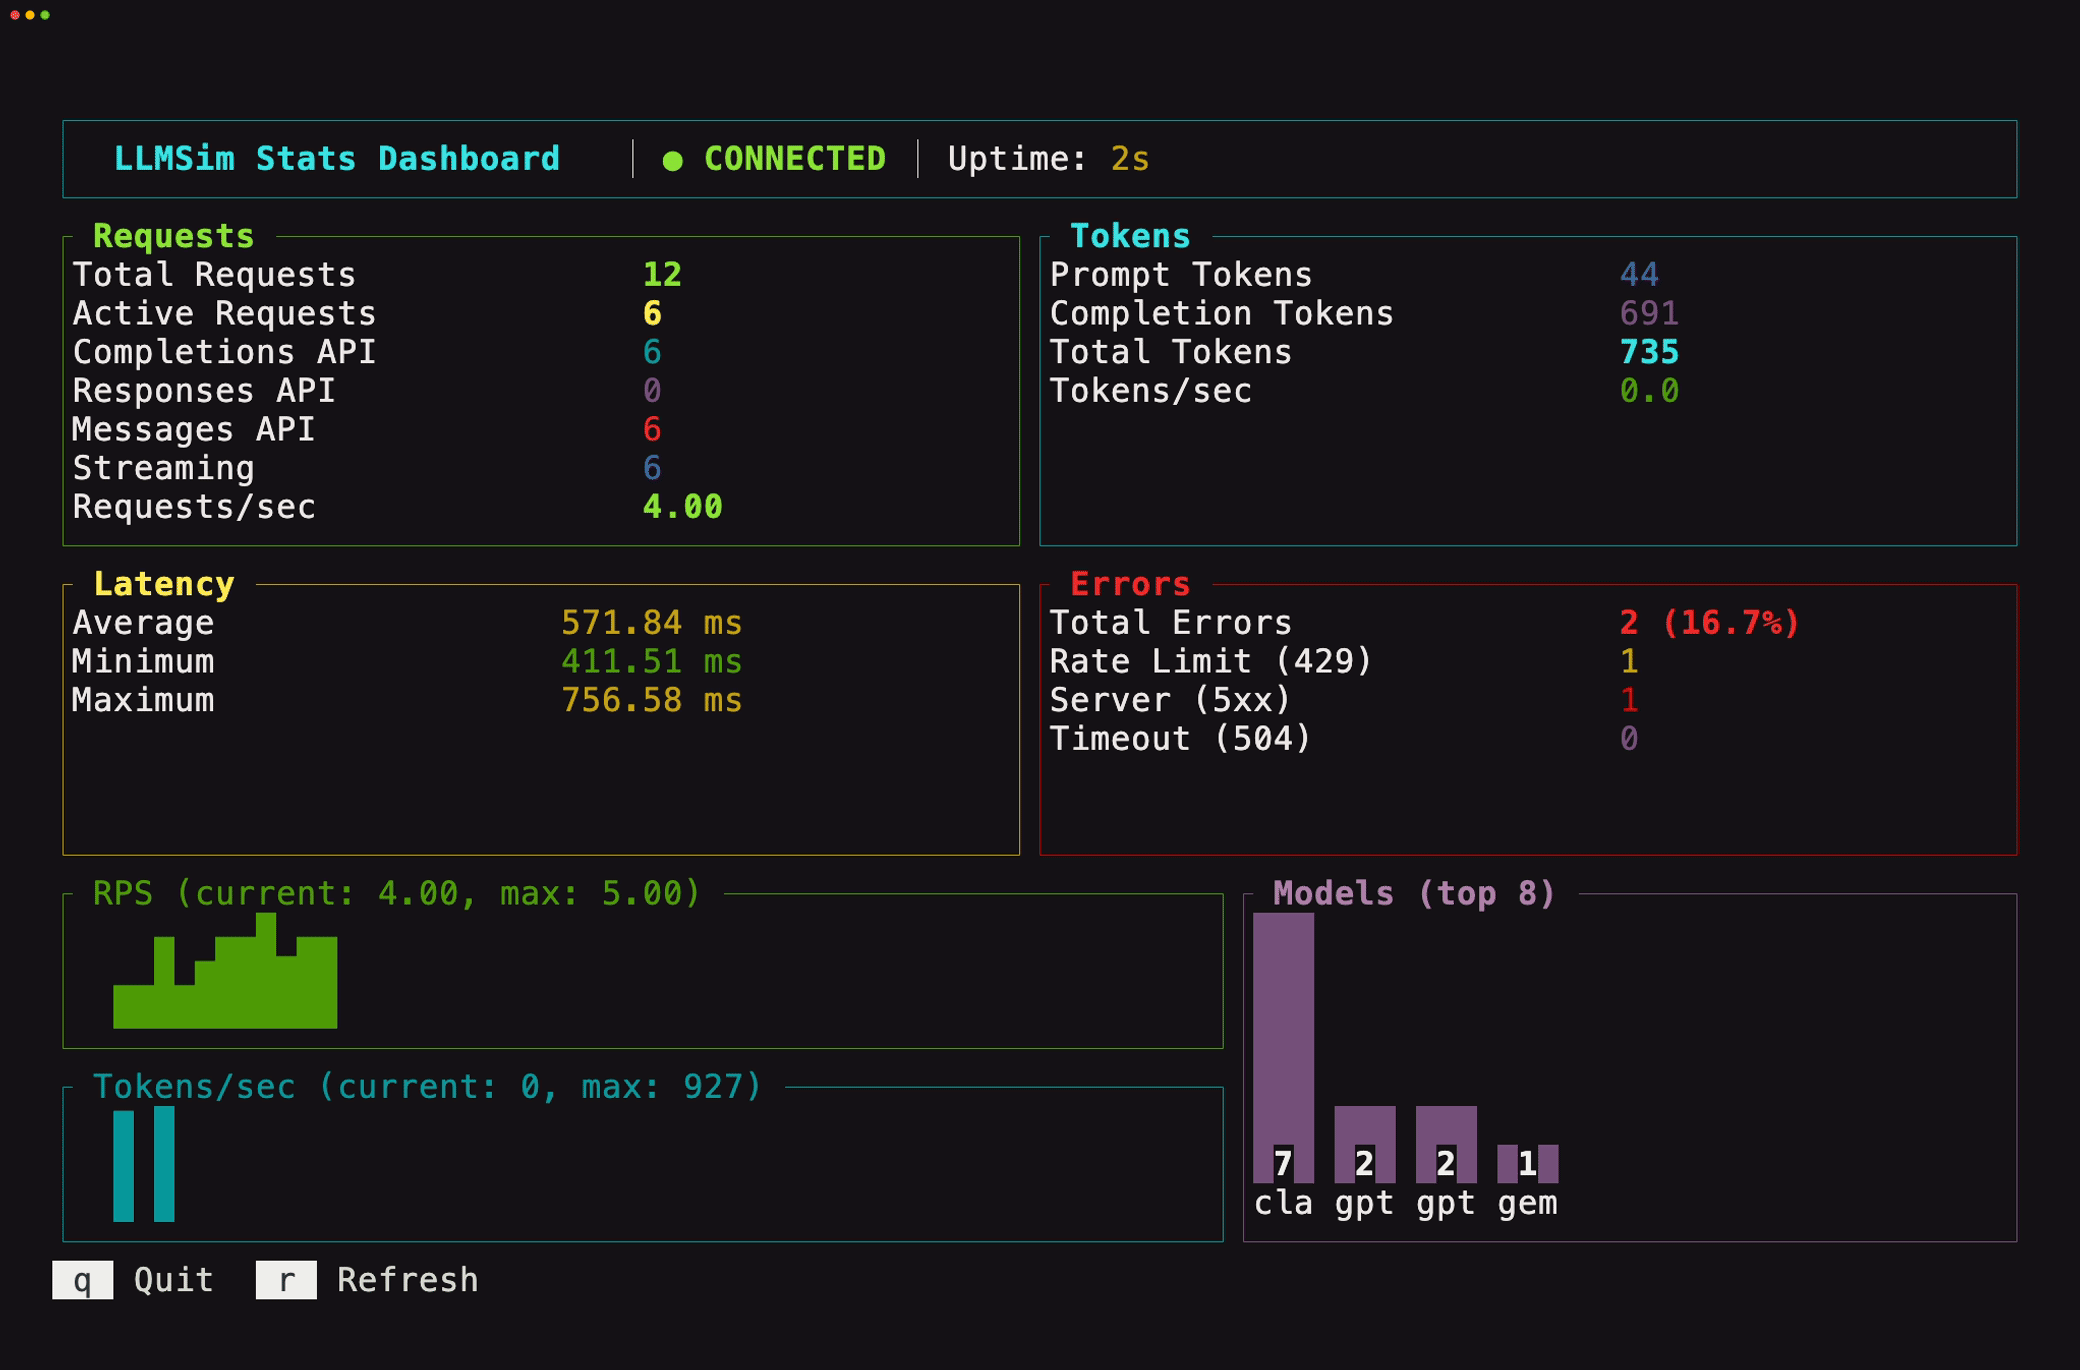
Task: Click the Completions API row label
Action: click(224, 352)
